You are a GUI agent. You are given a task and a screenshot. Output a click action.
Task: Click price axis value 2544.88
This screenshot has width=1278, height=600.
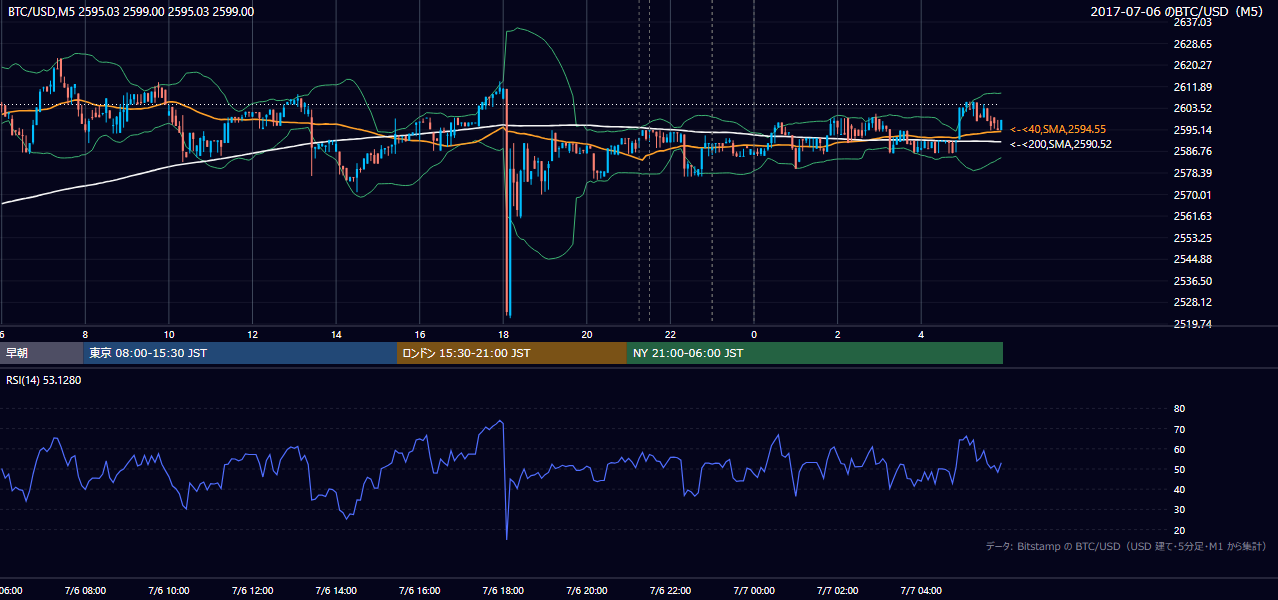click(x=1193, y=259)
